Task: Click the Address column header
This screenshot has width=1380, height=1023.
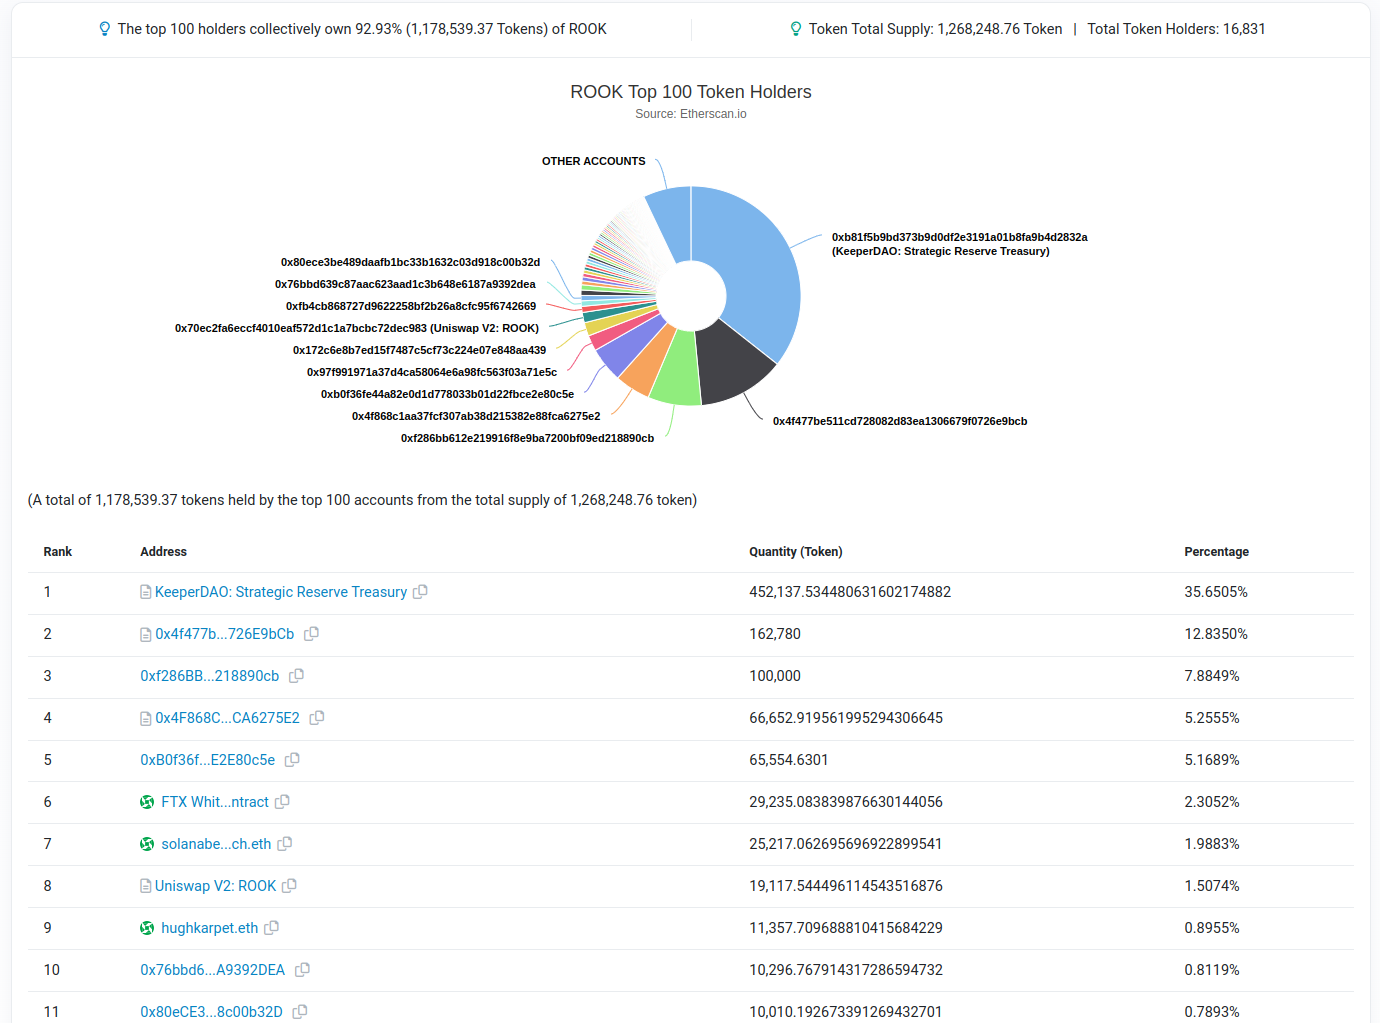Action: (163, 552)
